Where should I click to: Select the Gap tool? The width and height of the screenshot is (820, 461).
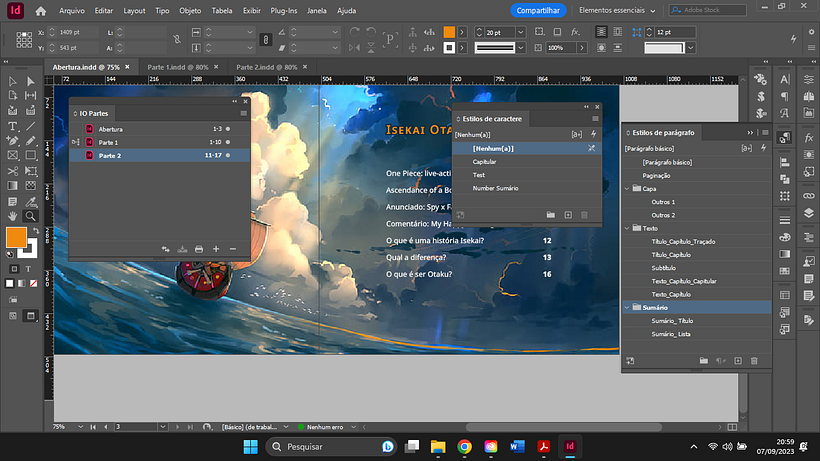coord(30,95)
